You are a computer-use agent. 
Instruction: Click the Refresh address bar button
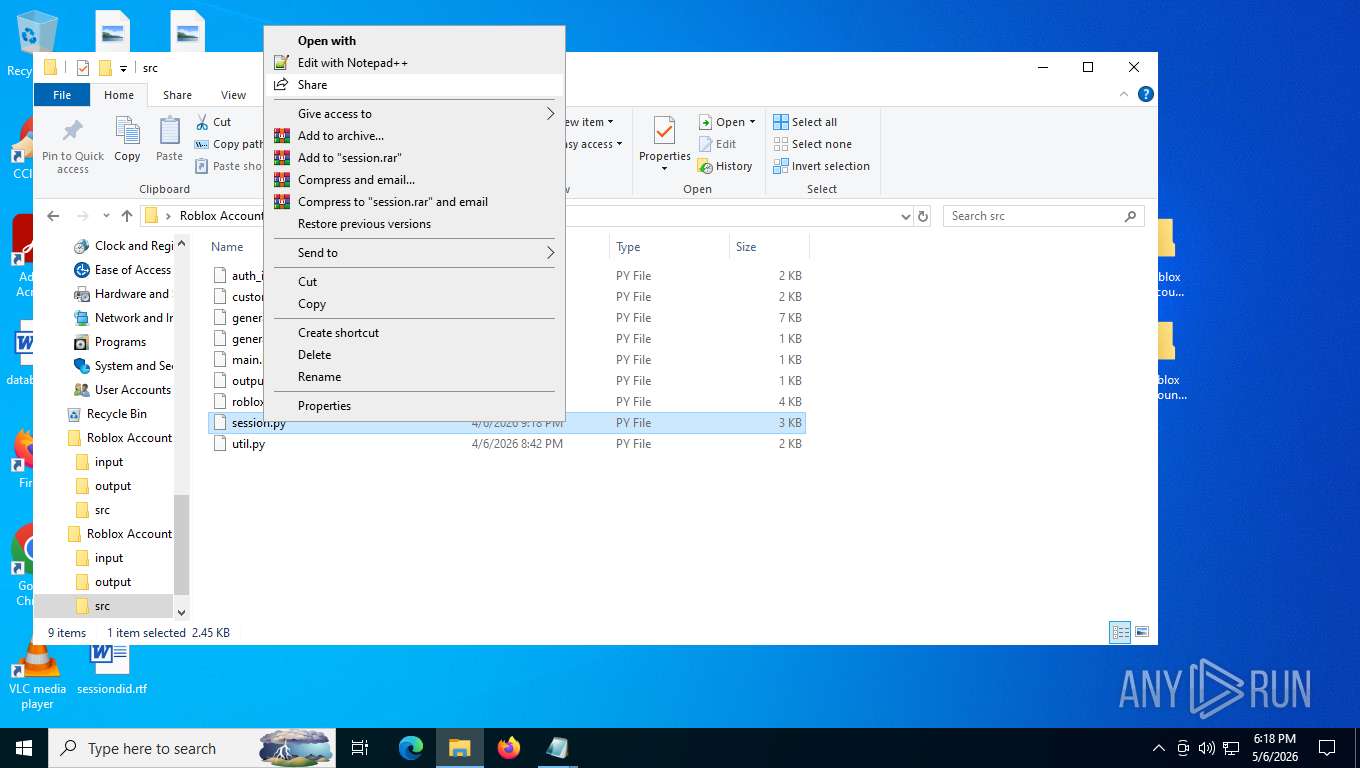pos(923,216)
